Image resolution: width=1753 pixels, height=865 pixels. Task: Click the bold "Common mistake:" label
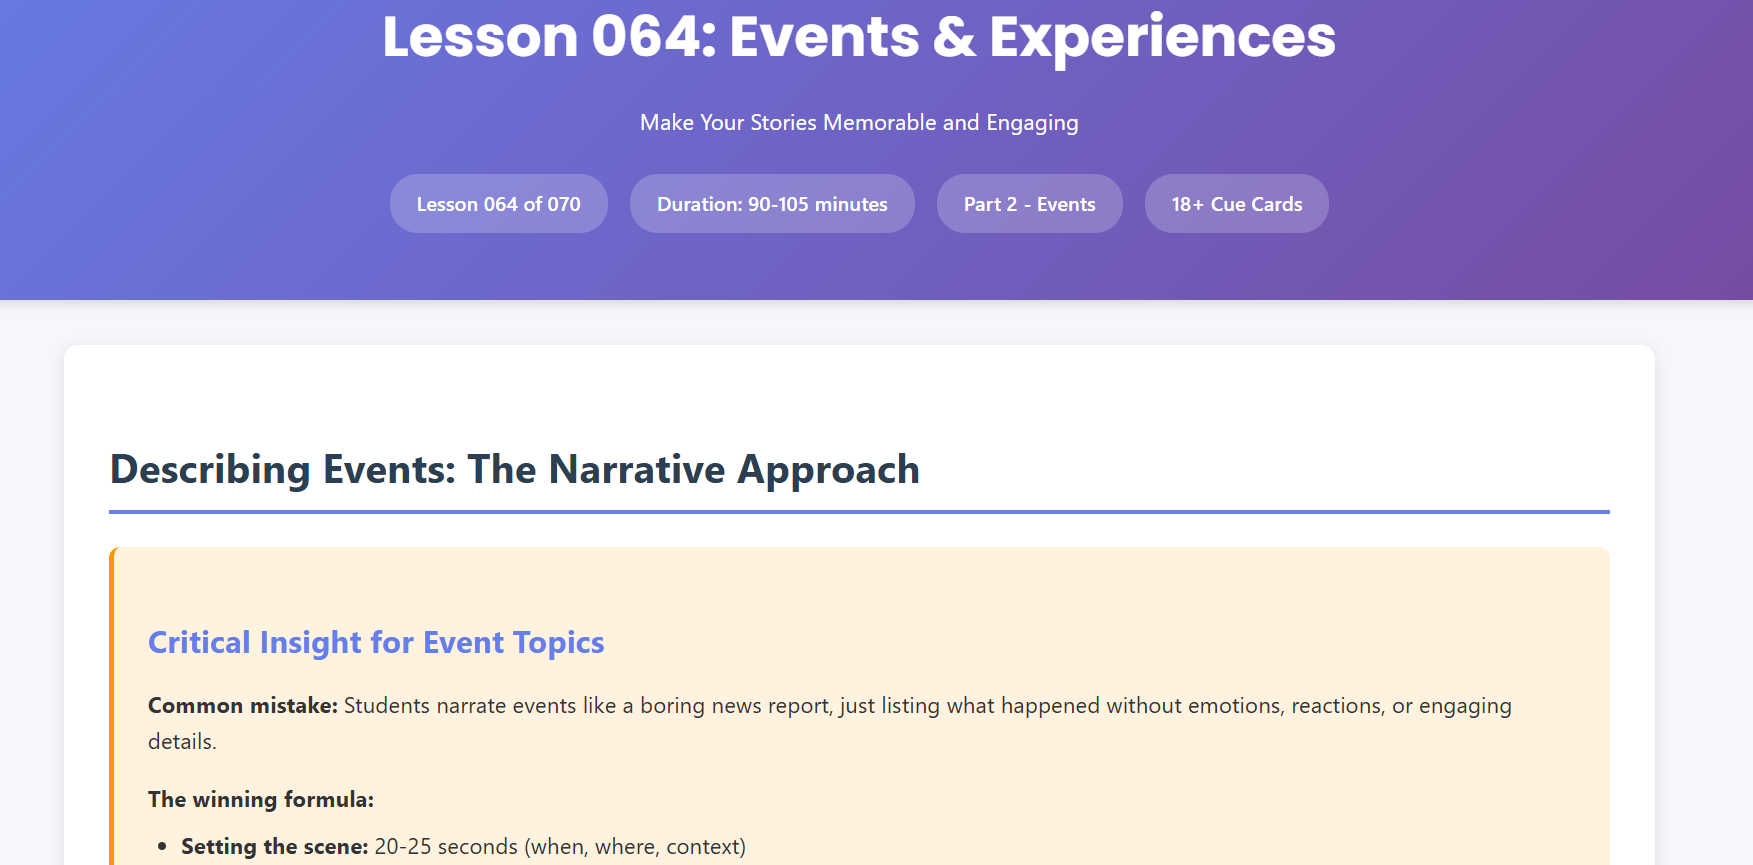point(243,706)
